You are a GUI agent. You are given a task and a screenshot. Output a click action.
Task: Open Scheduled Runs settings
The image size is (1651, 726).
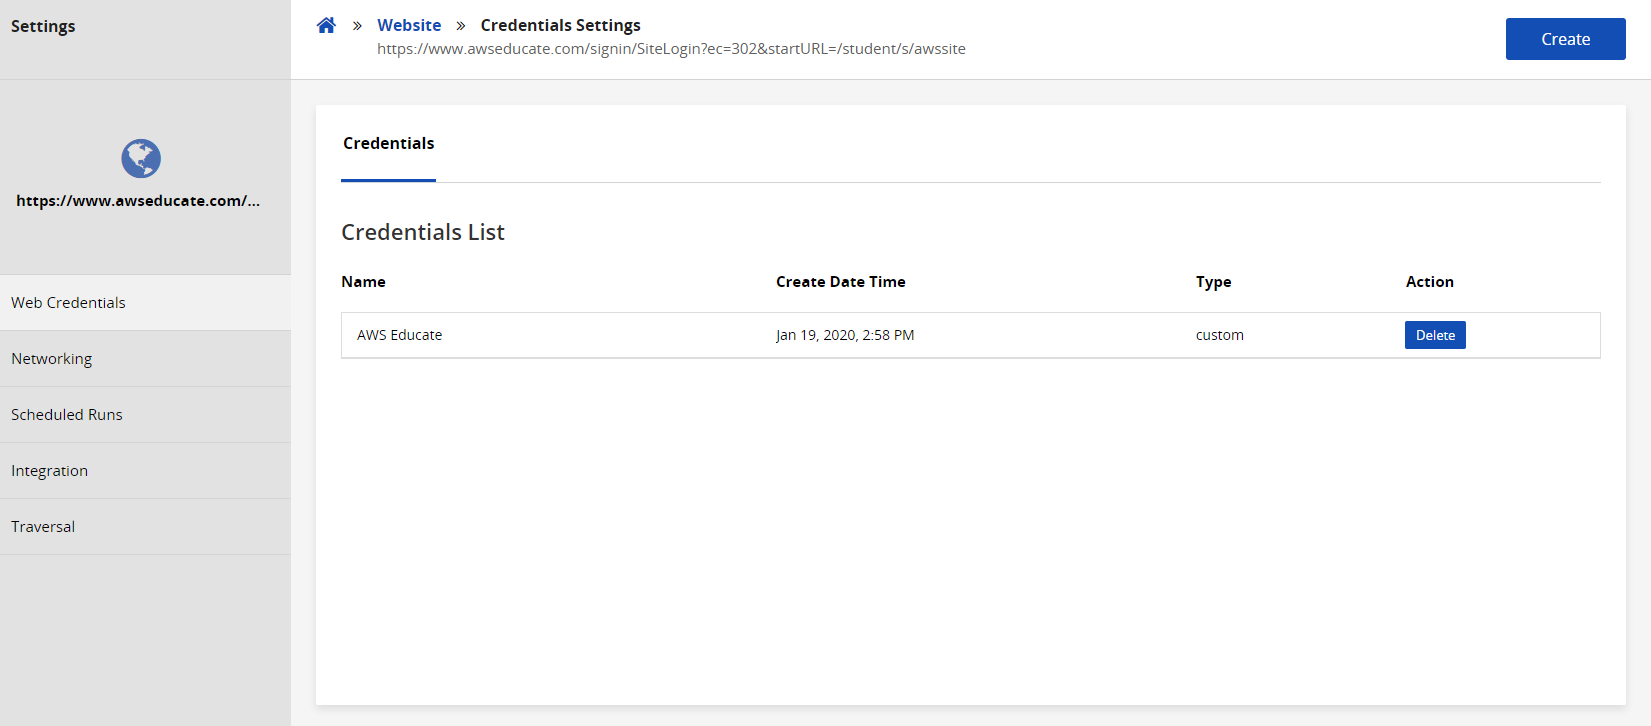[145, 414]
